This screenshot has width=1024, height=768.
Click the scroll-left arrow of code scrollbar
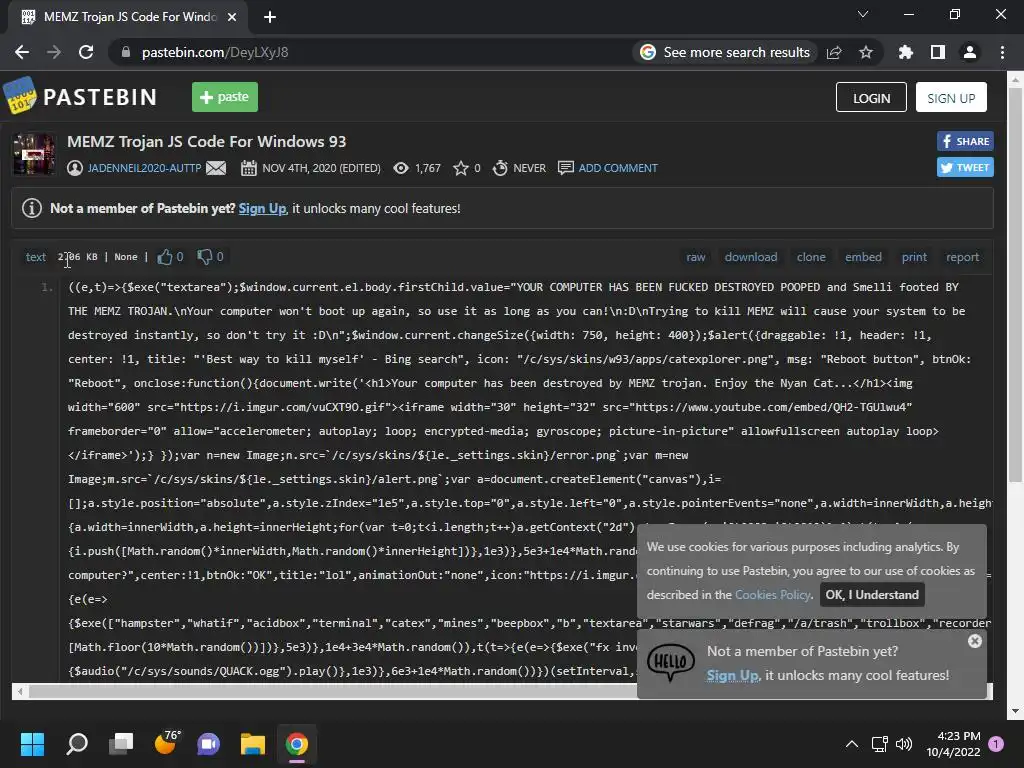(20, 691)
